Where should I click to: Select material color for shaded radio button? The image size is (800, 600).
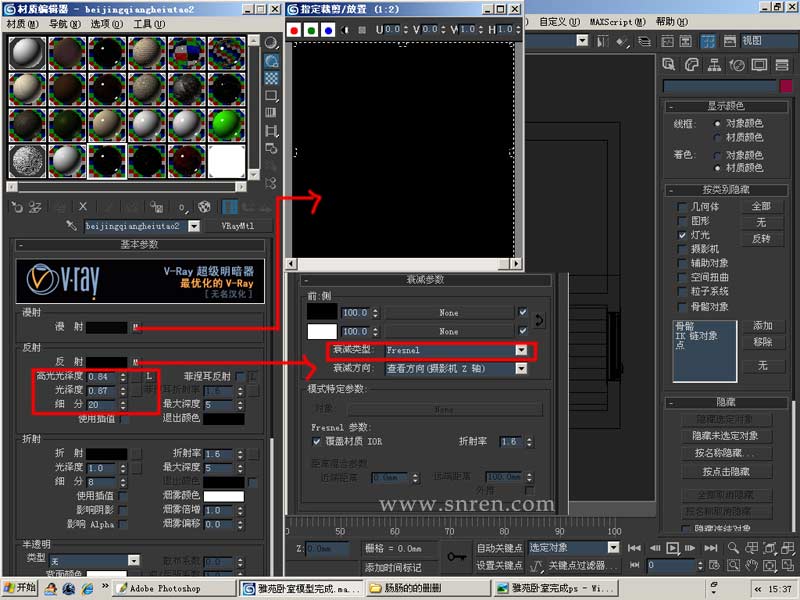click(x=717, y=168)
